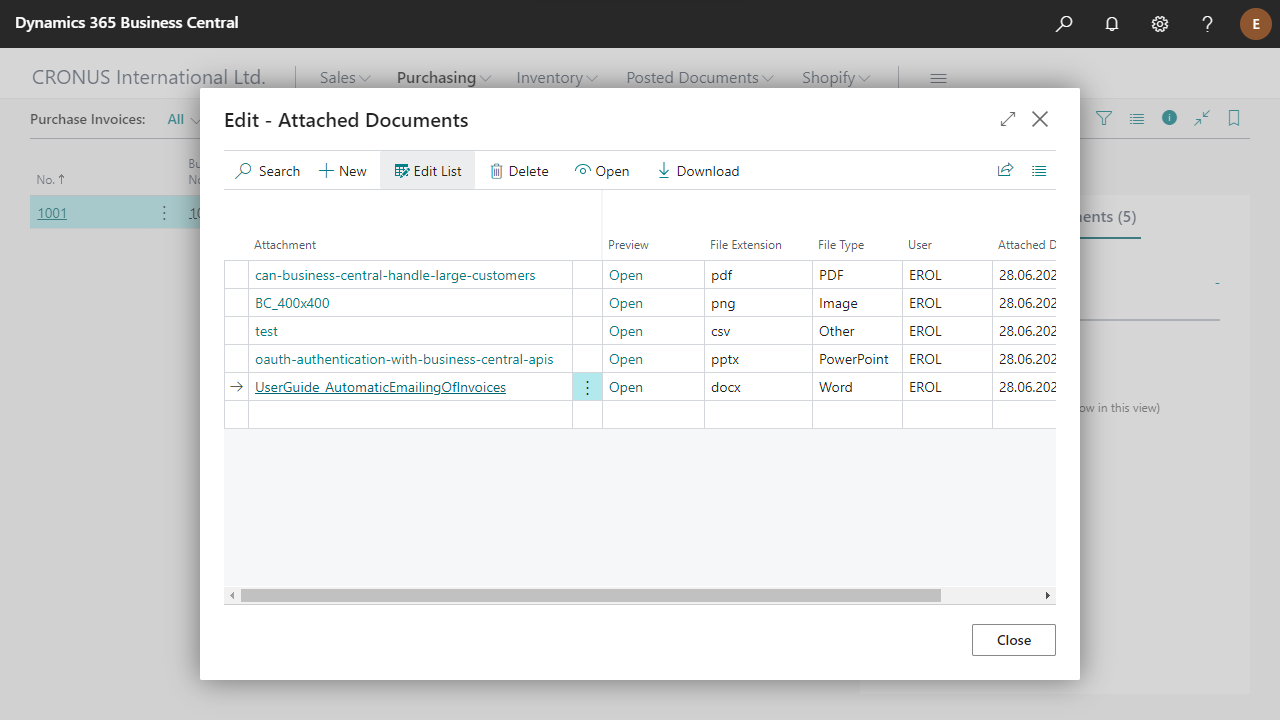
Task: Click the hamburger more-menu icon in navigation
Action: pyautogui.click(x=938, y=78)
